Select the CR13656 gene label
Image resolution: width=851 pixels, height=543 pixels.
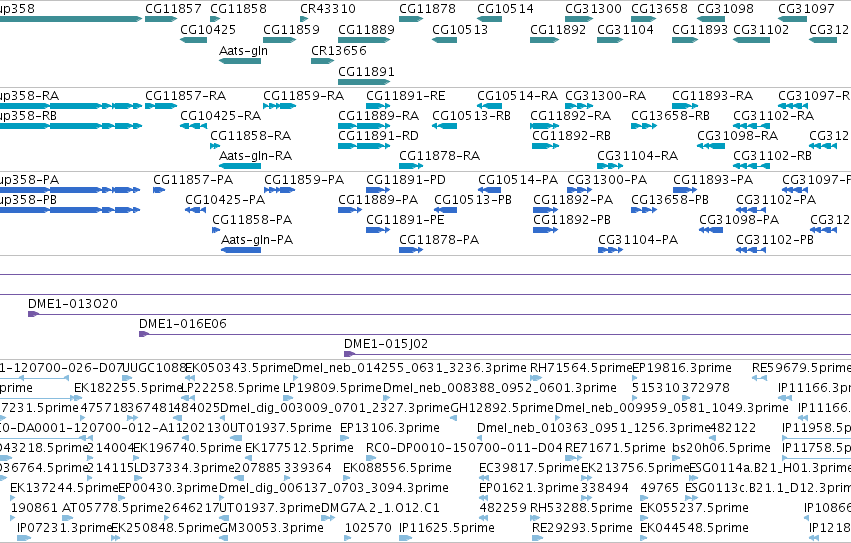[x=339, y=50]
